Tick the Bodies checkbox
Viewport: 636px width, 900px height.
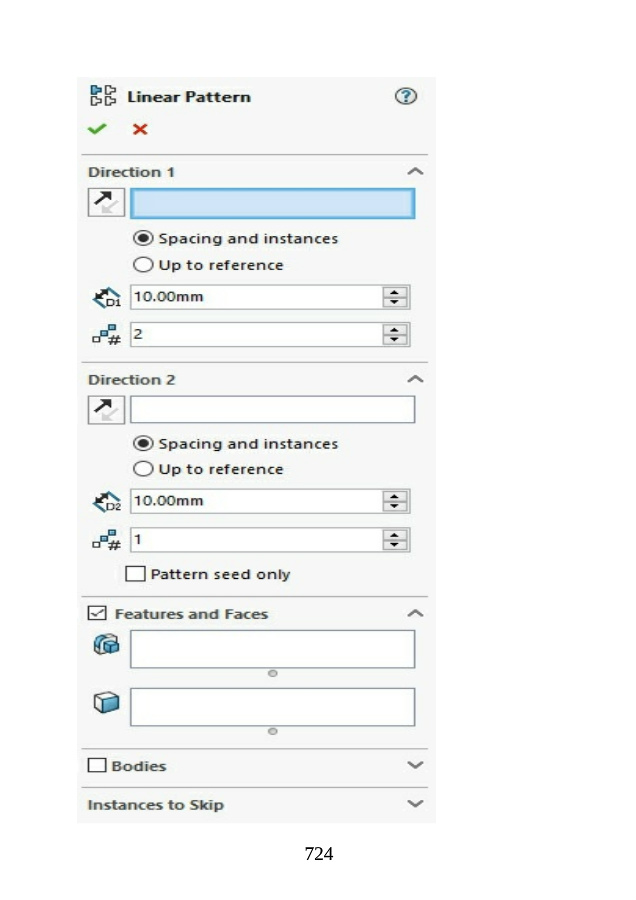pyautogui.click(x=97, y=766)
